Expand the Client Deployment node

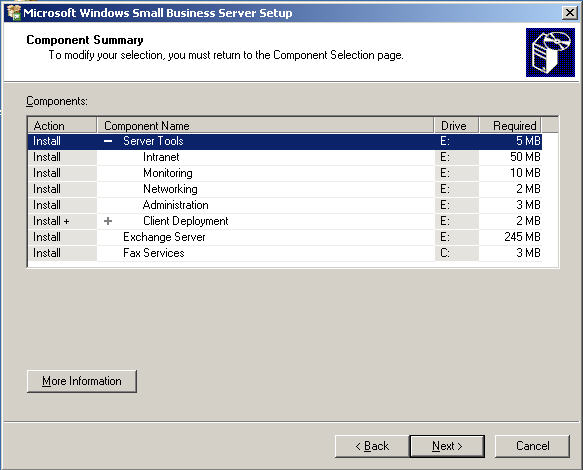pyautogui.click(x=108, y=221)
